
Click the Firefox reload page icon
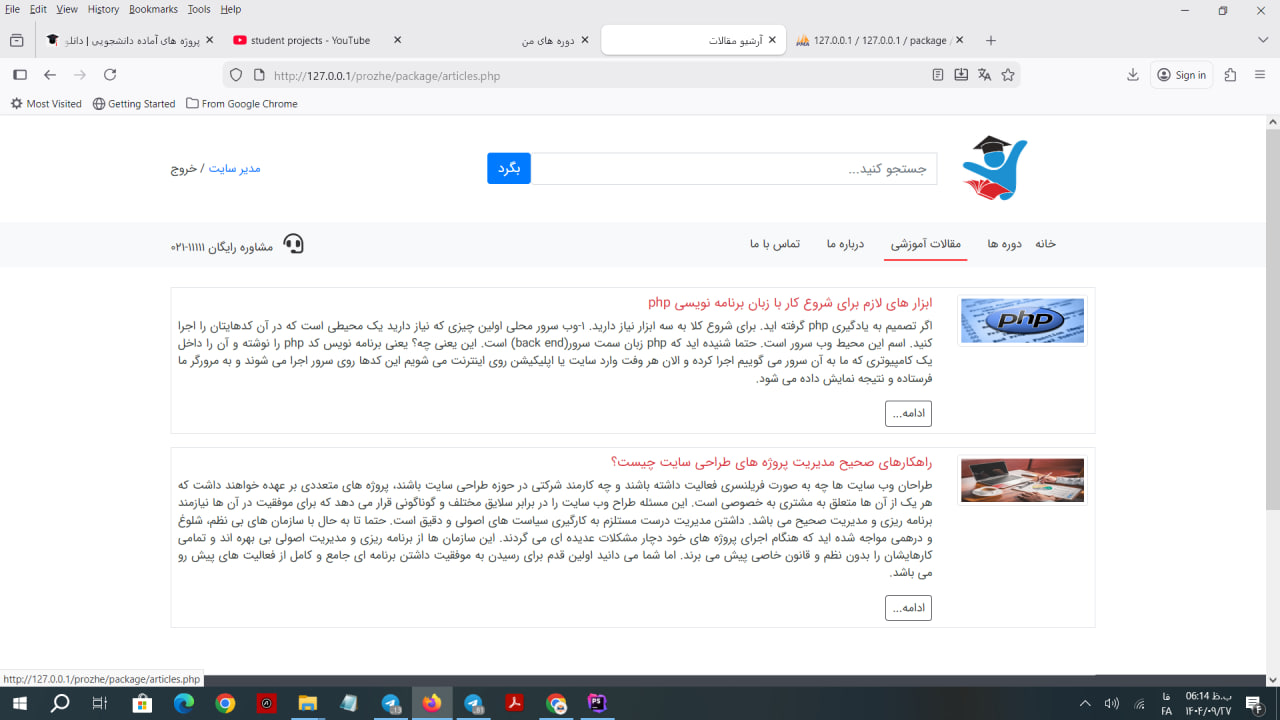110,75
